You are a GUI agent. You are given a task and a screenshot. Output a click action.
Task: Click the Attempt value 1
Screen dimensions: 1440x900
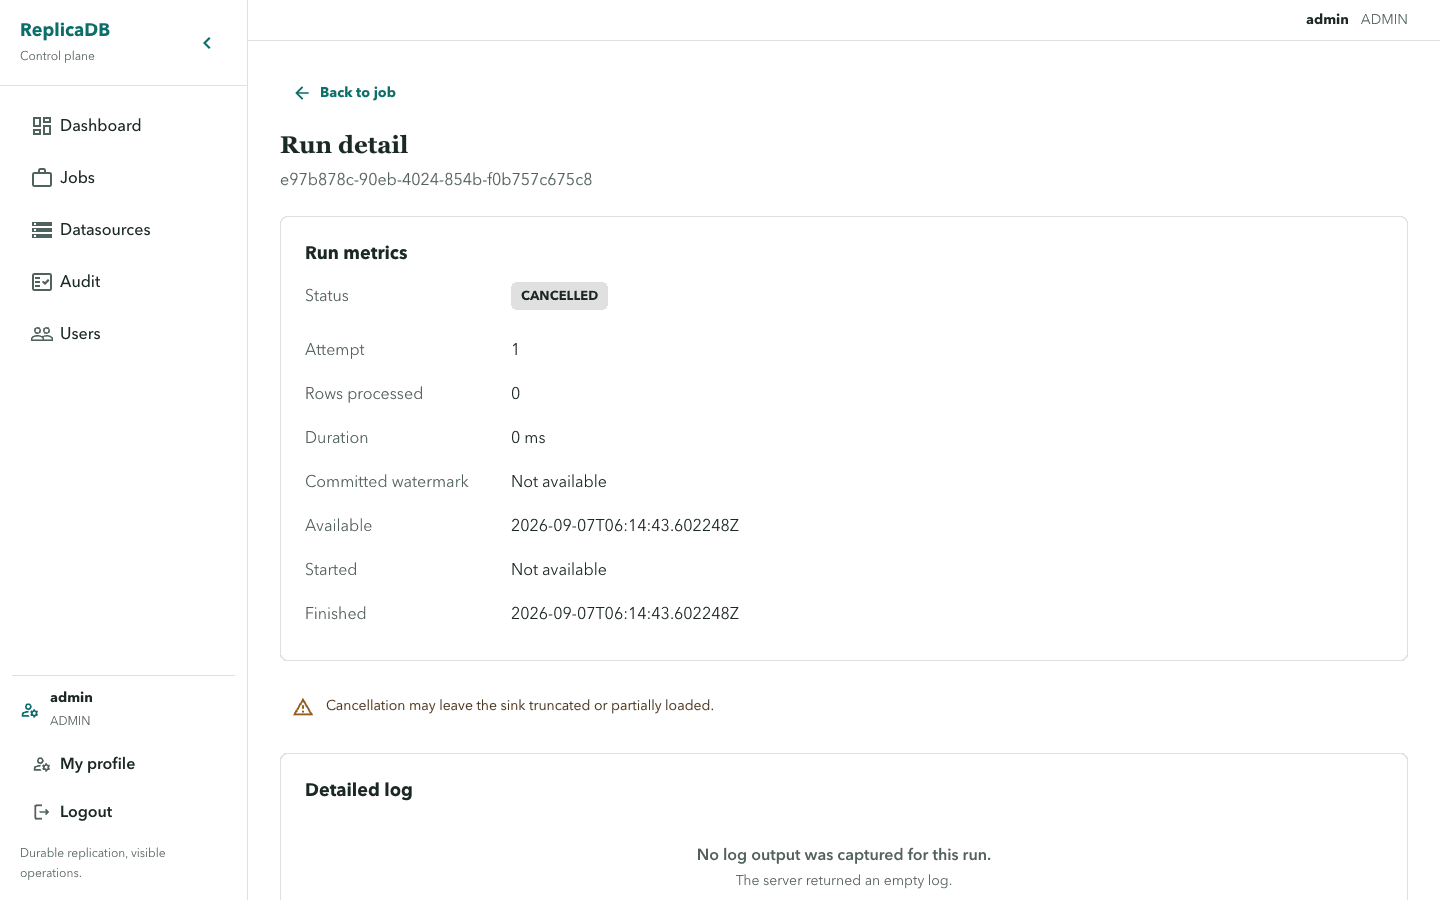515,350
